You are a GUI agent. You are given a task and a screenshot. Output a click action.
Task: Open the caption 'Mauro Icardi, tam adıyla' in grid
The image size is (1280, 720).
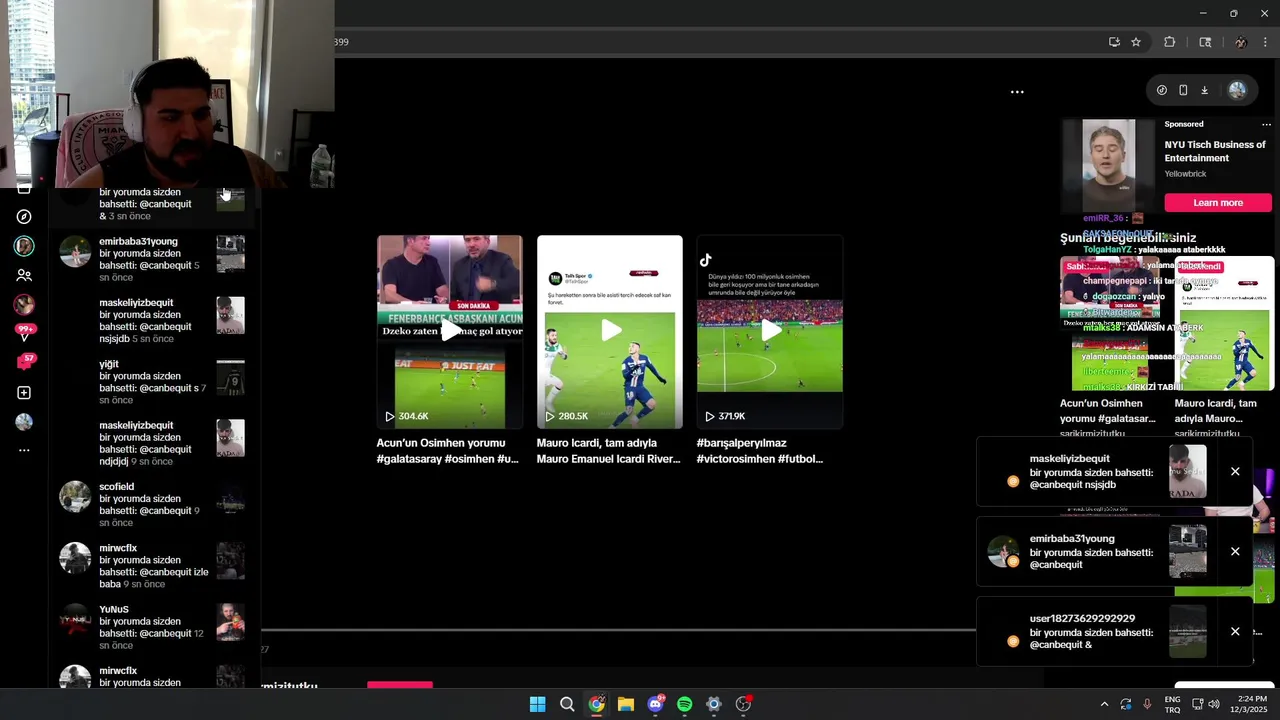[608, 451]
